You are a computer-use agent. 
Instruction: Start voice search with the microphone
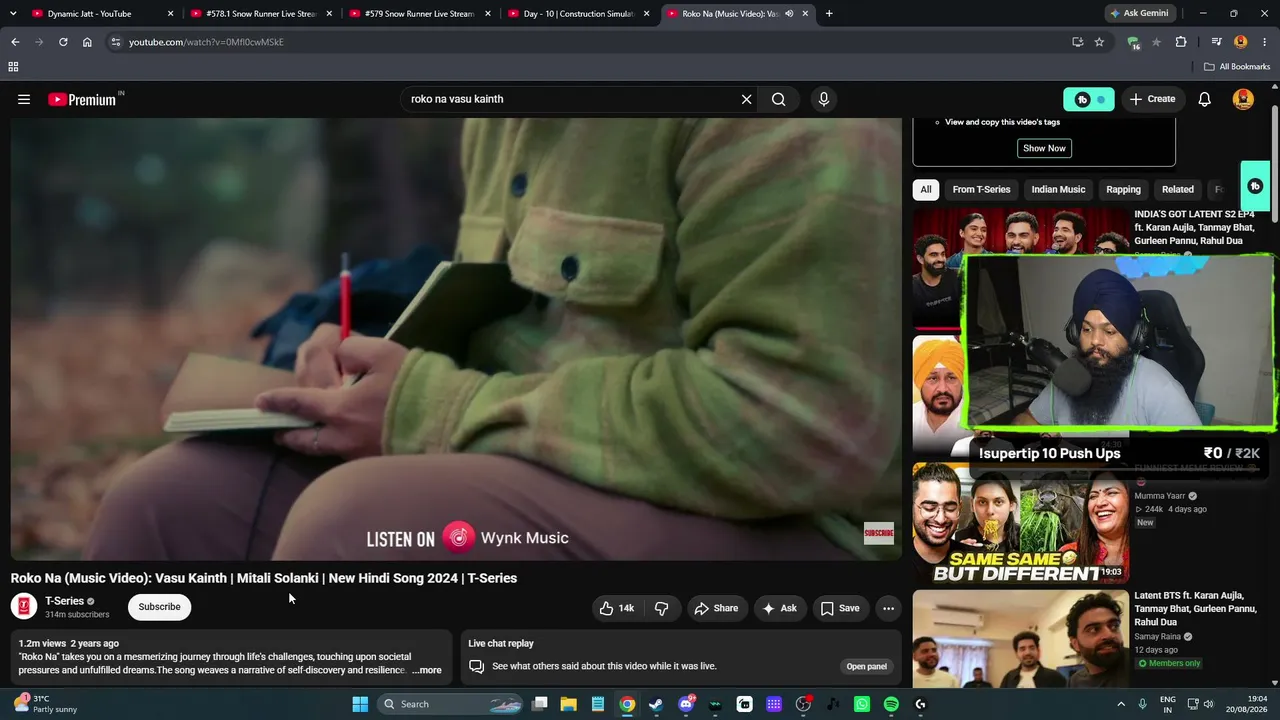click(x=824, y=99)
